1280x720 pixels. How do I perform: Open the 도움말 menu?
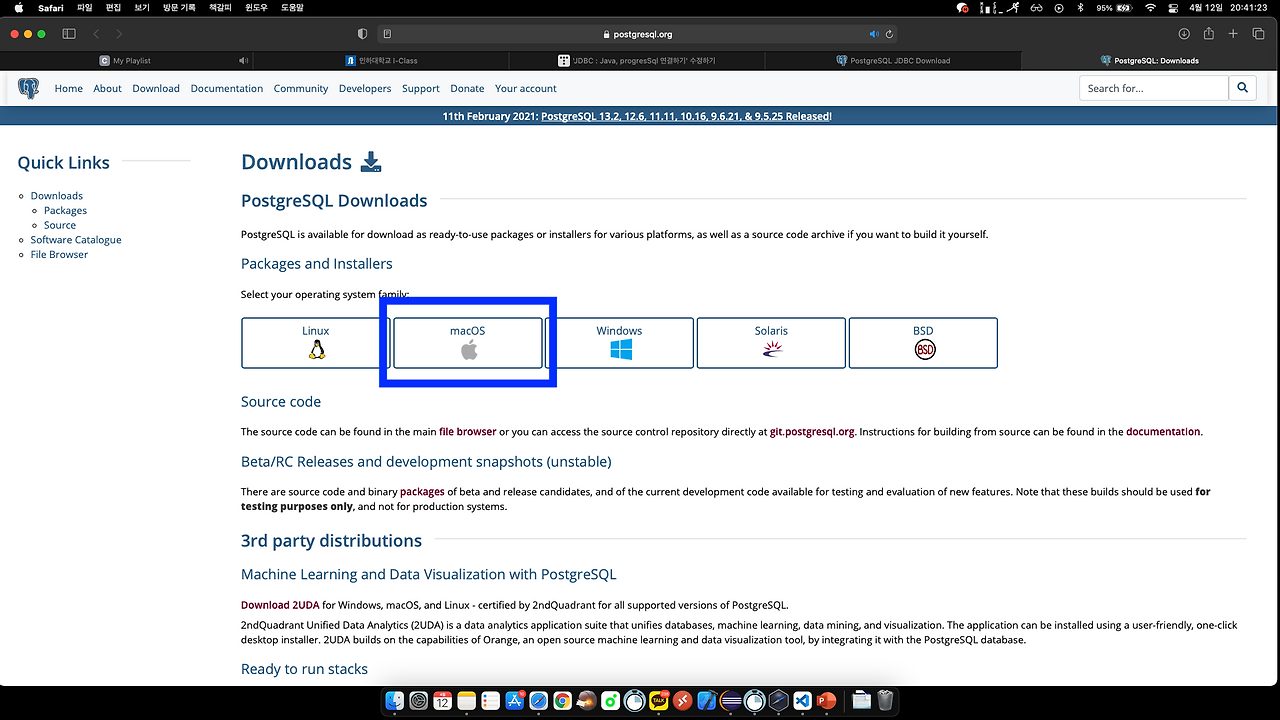(291, 7)
